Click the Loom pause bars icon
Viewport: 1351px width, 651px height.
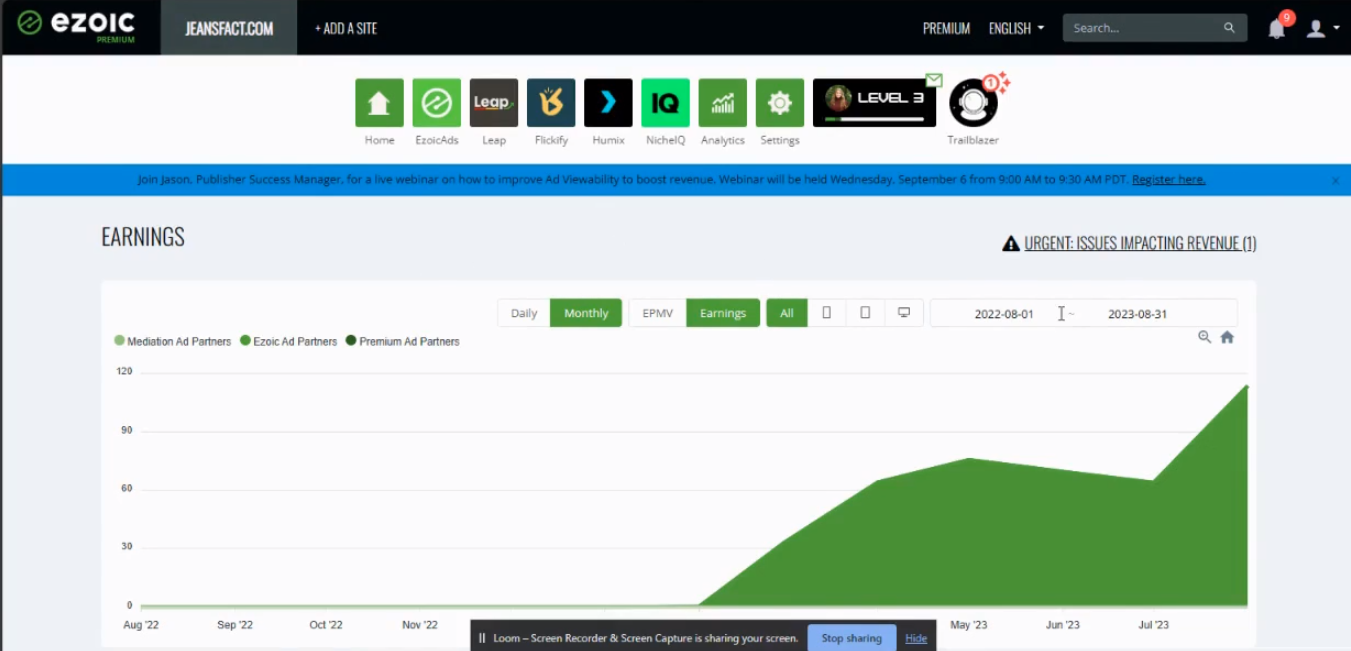coord(482,638)
